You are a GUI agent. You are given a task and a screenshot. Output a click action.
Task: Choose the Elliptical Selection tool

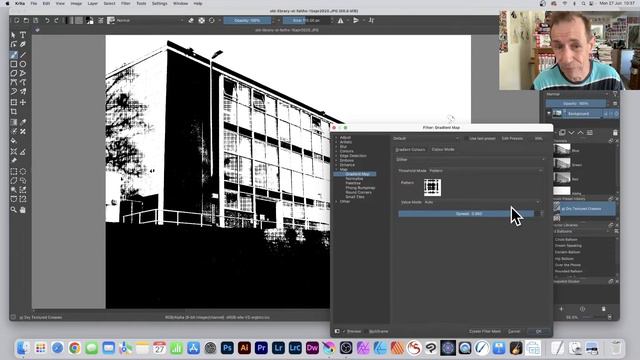tap(23, 171)
